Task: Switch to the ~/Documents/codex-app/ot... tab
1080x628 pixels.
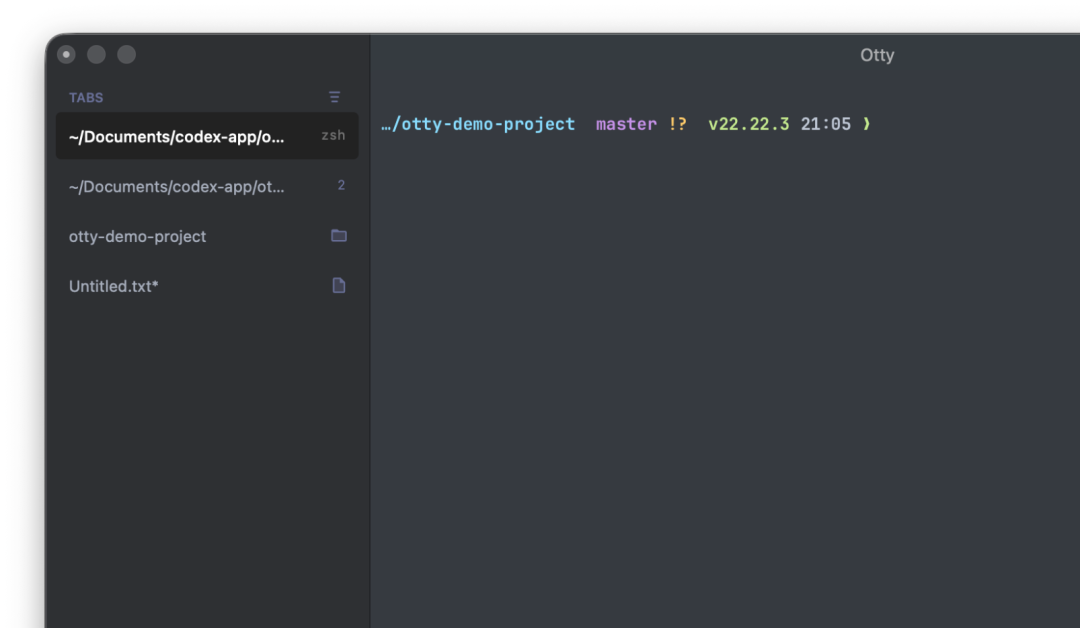Action: pyautogui.click(x=207, y=186)
